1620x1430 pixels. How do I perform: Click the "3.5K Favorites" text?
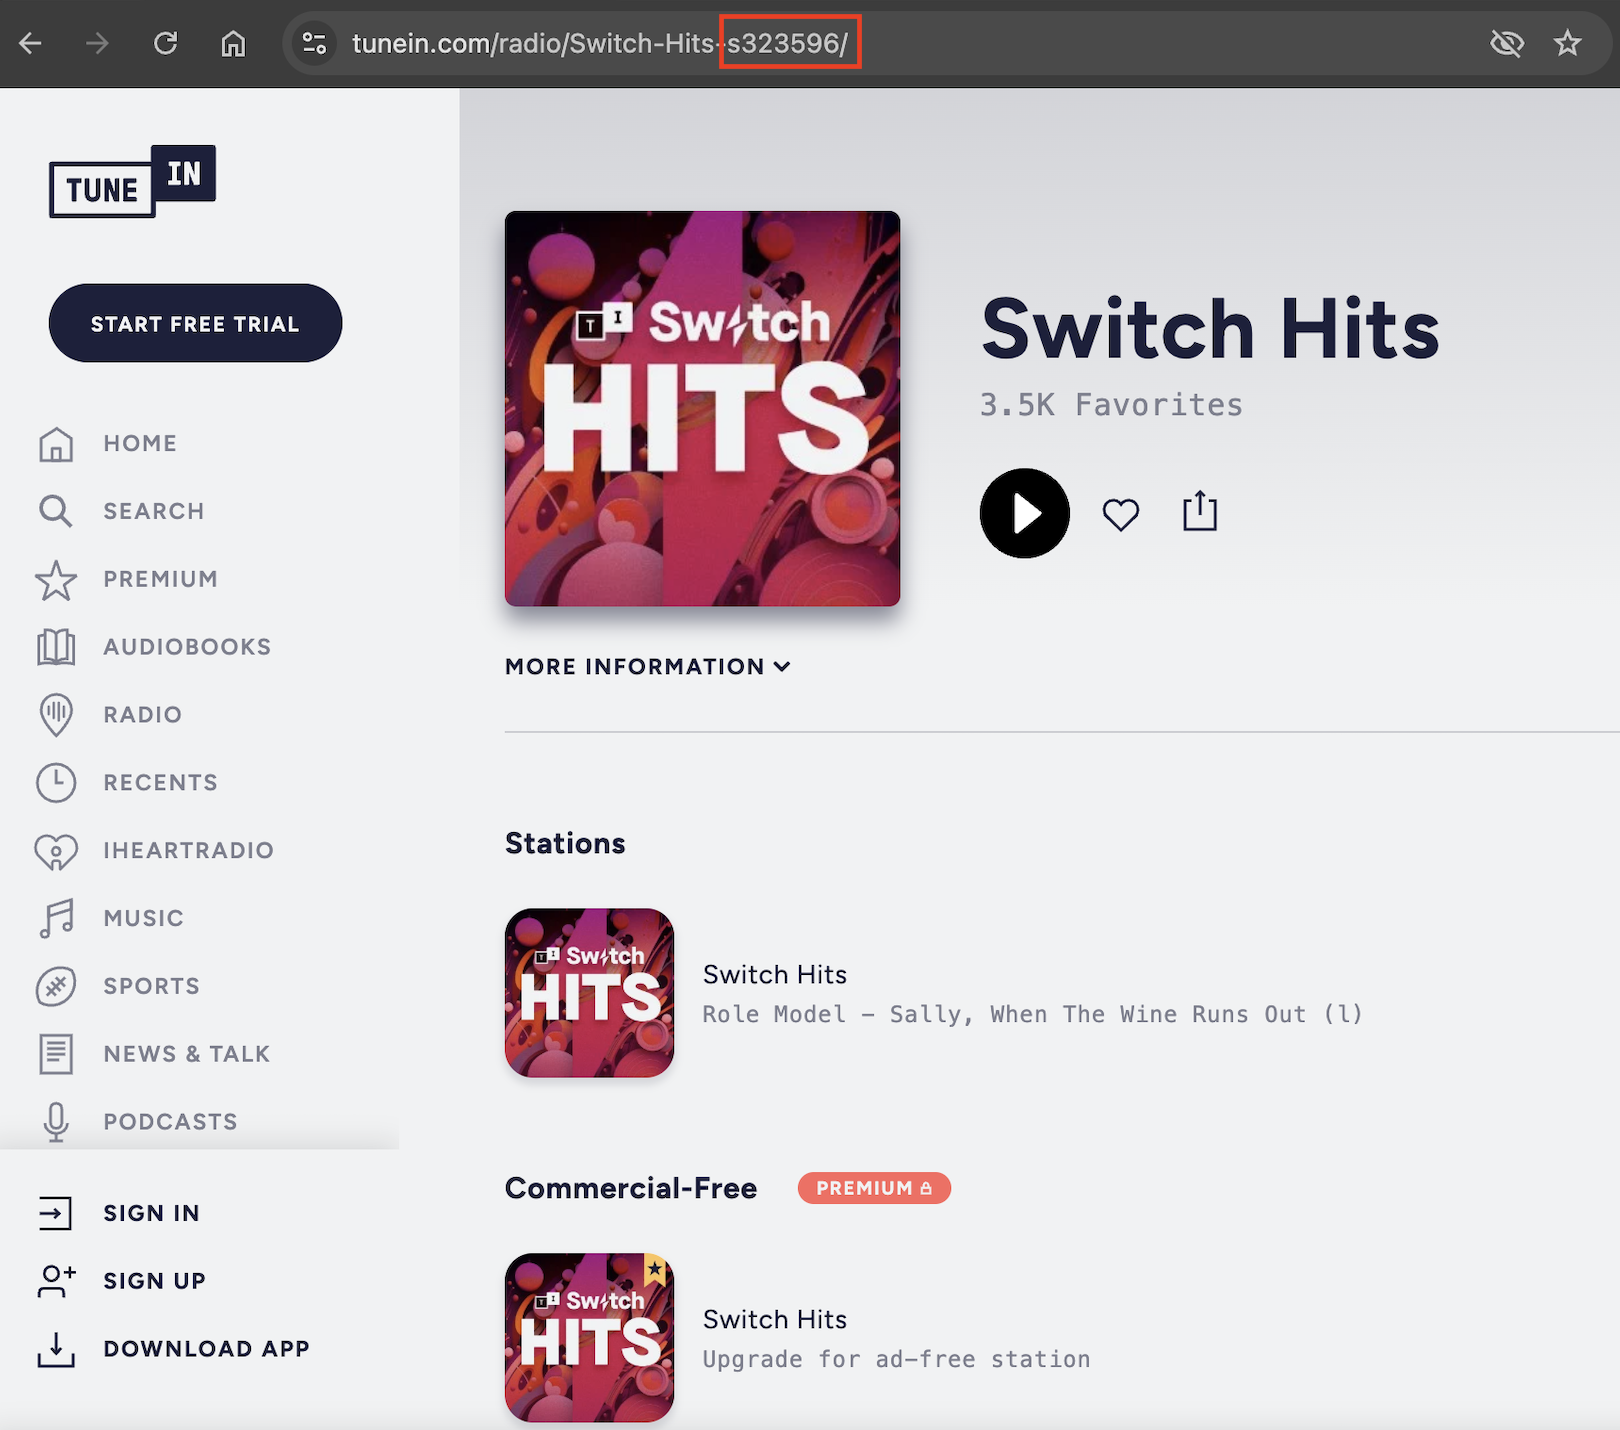pyautogui.click(x=1111, y=405)
